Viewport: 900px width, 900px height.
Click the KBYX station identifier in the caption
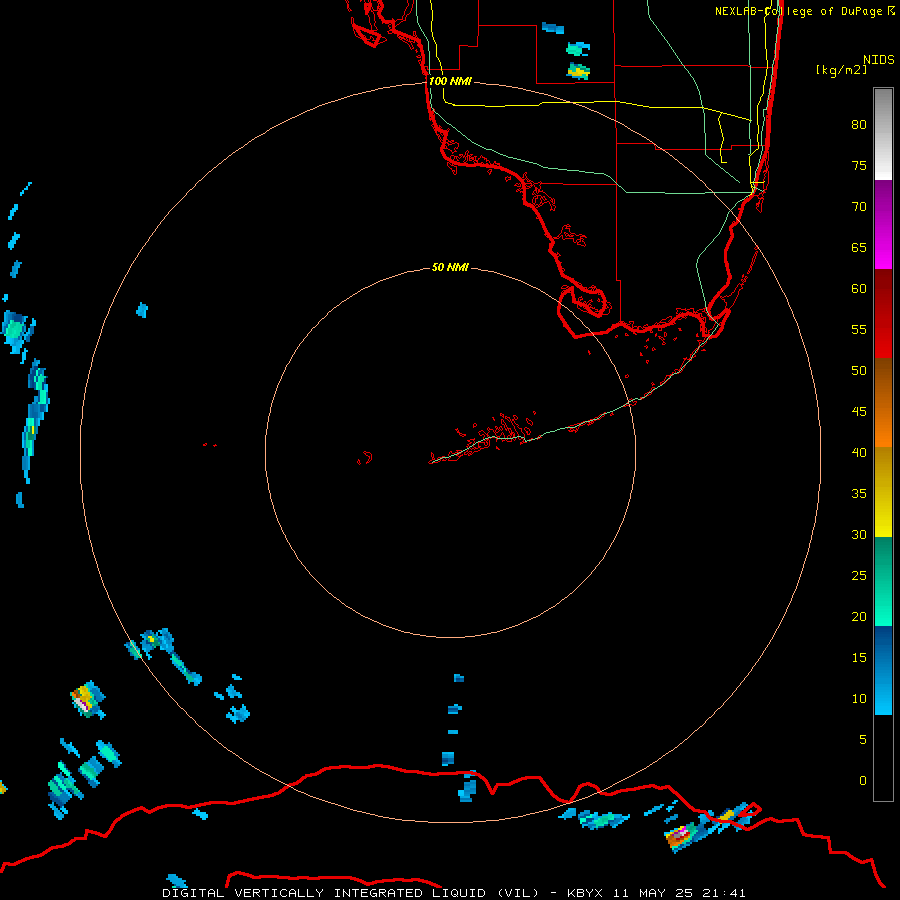(x=585, y=893)
